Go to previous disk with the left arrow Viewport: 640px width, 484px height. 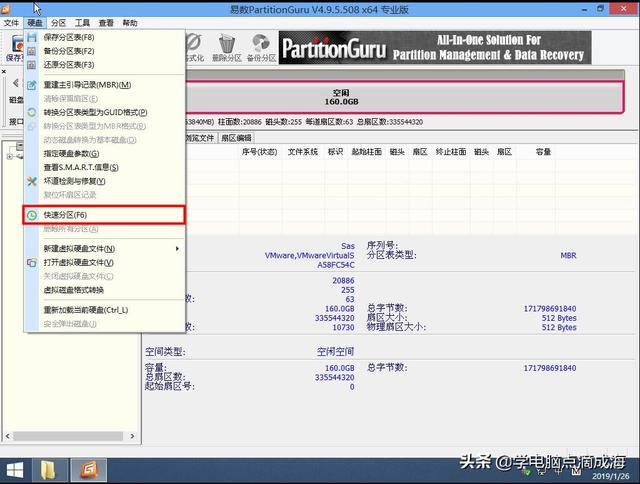(16, 83)
